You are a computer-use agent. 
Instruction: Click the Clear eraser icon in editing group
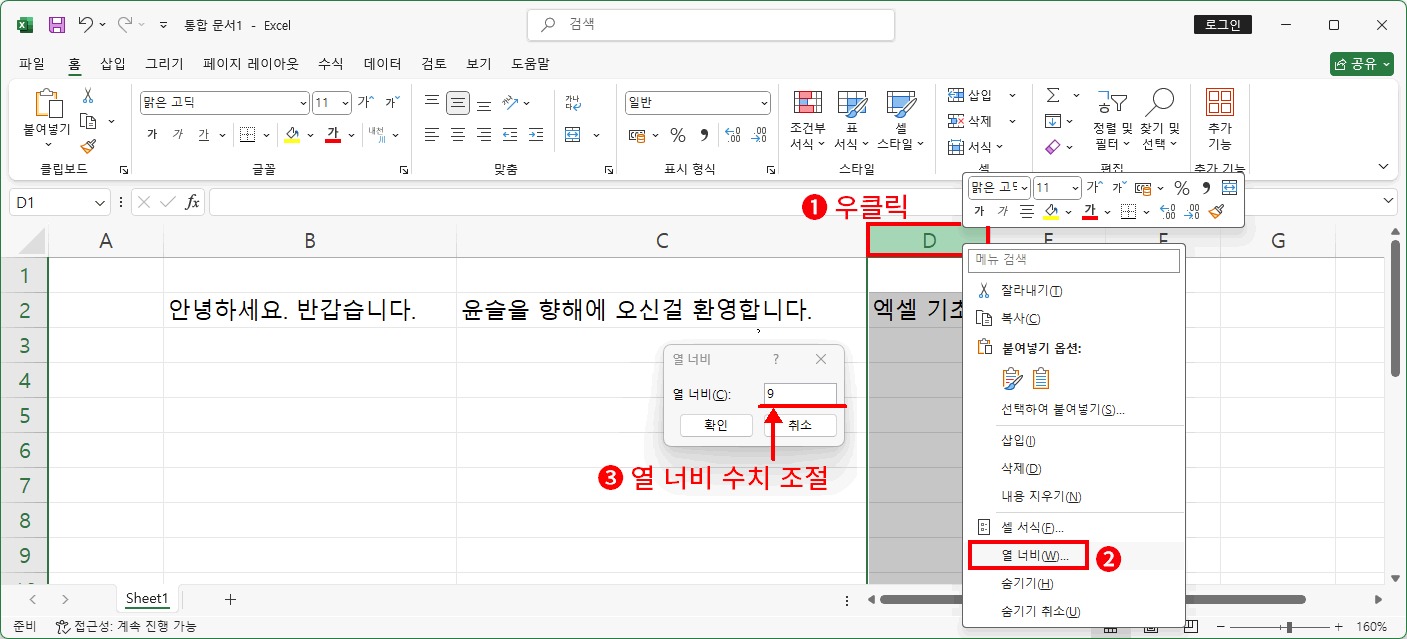(1053, 147)
